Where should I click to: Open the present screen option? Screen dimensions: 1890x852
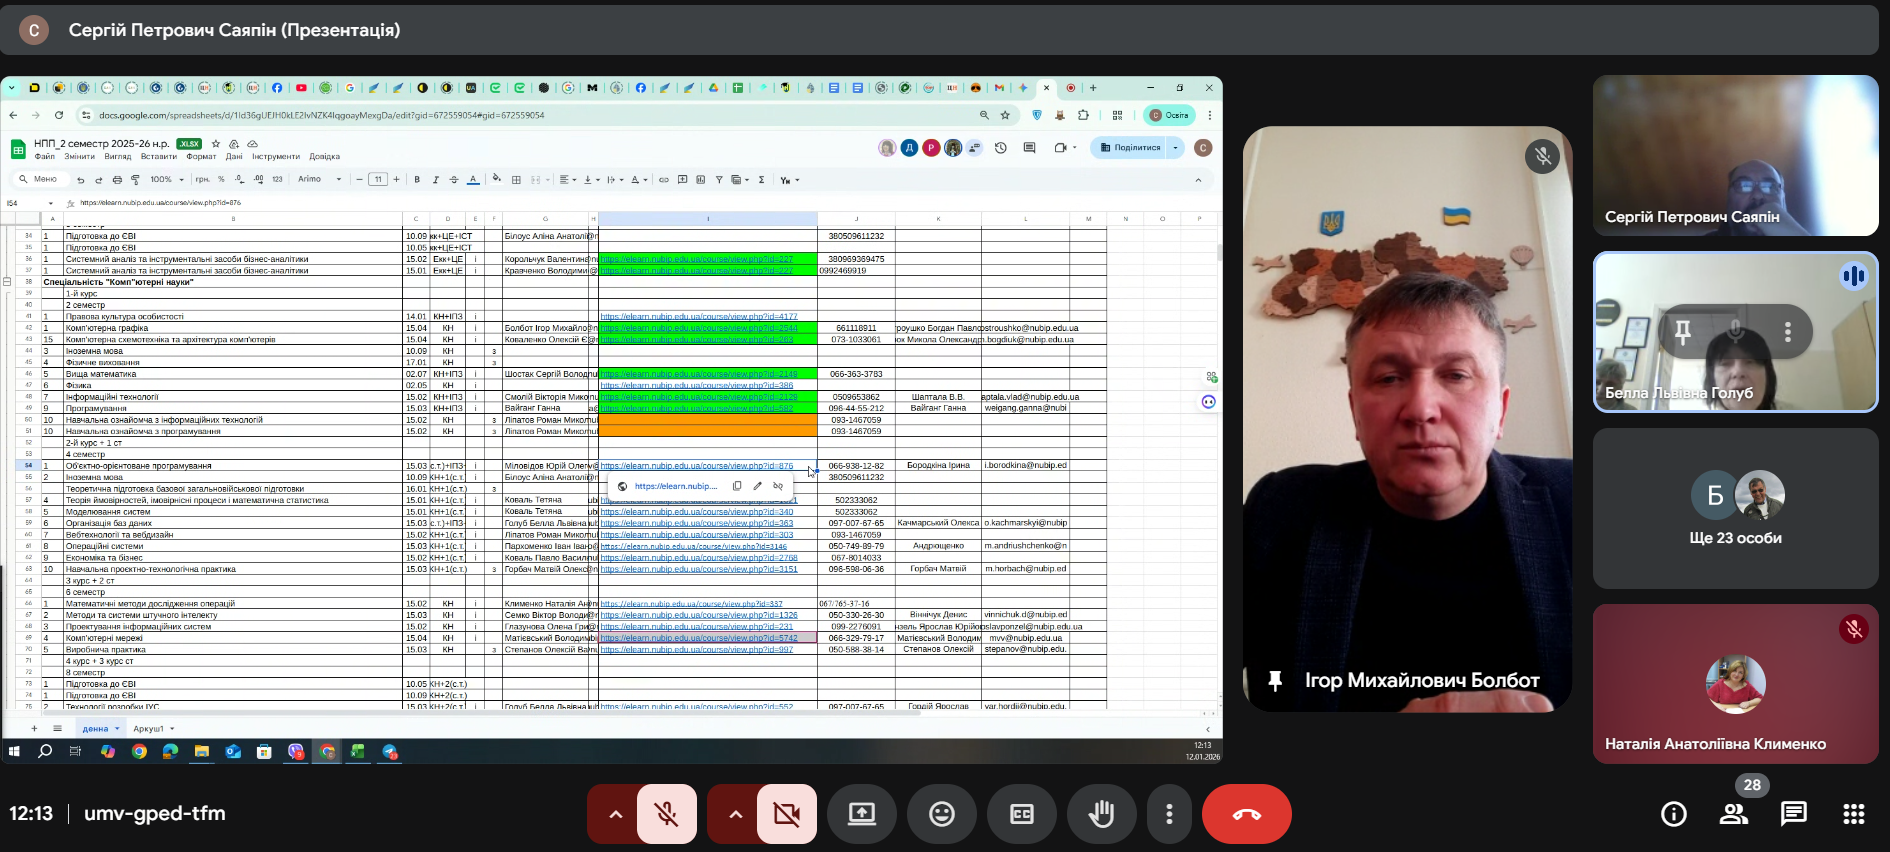pyautogui.click(x=861, y=814)
